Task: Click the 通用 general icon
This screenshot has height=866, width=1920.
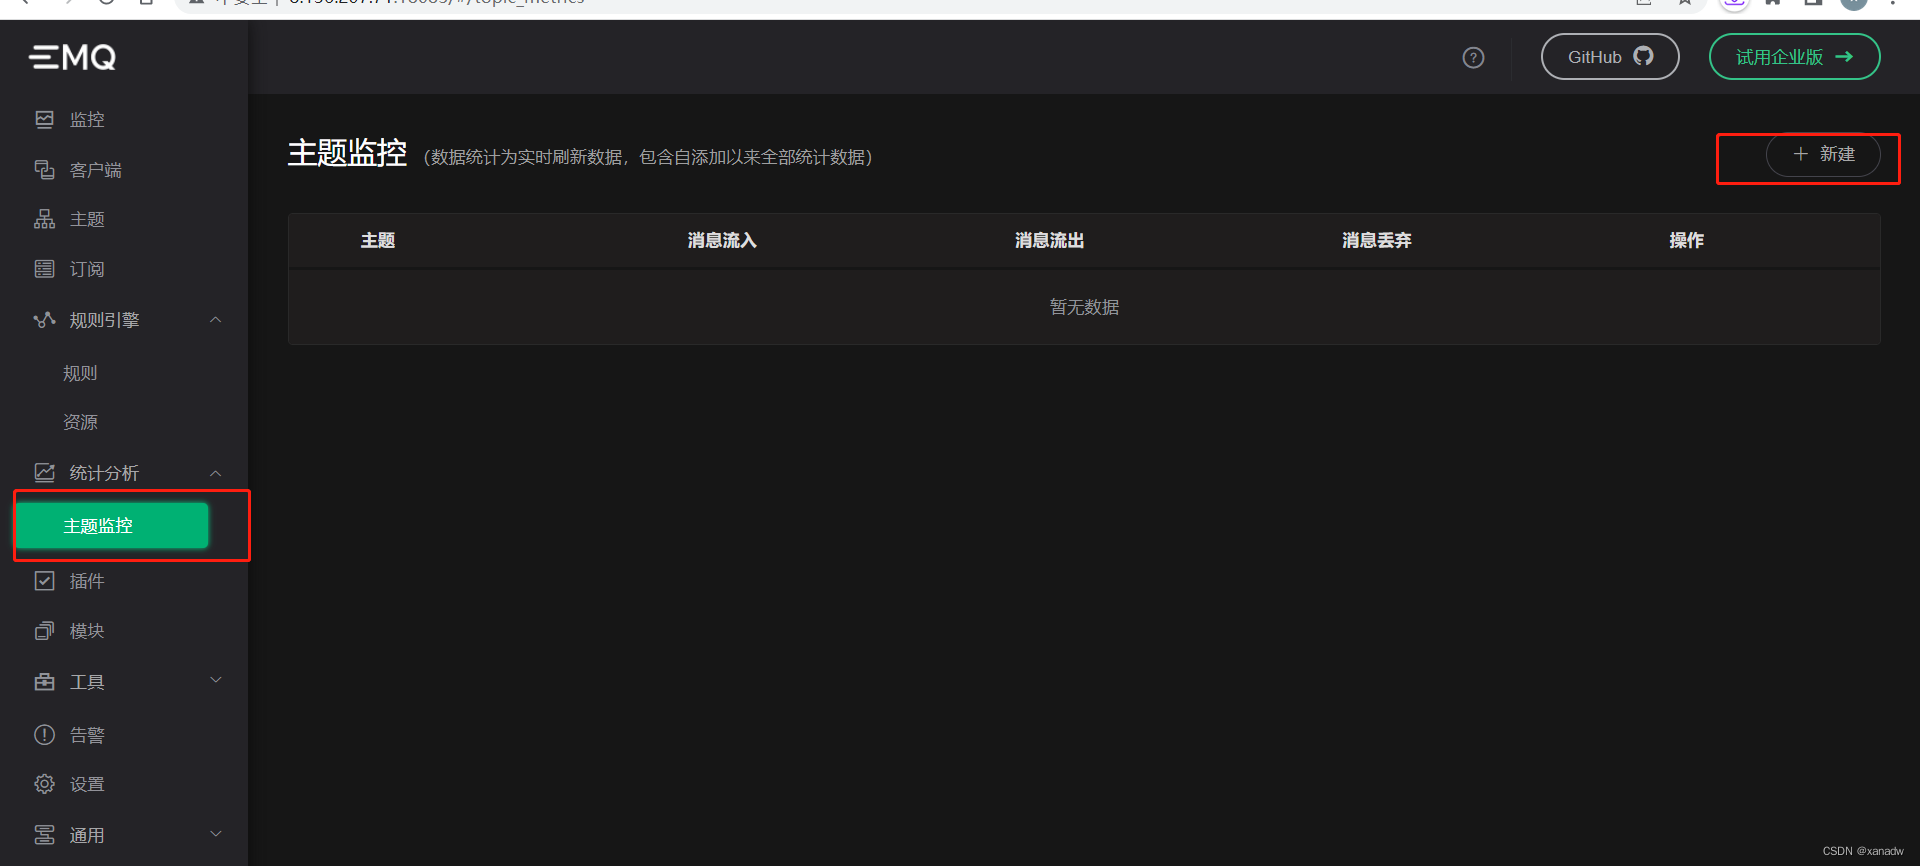Action: click(44, 835)
